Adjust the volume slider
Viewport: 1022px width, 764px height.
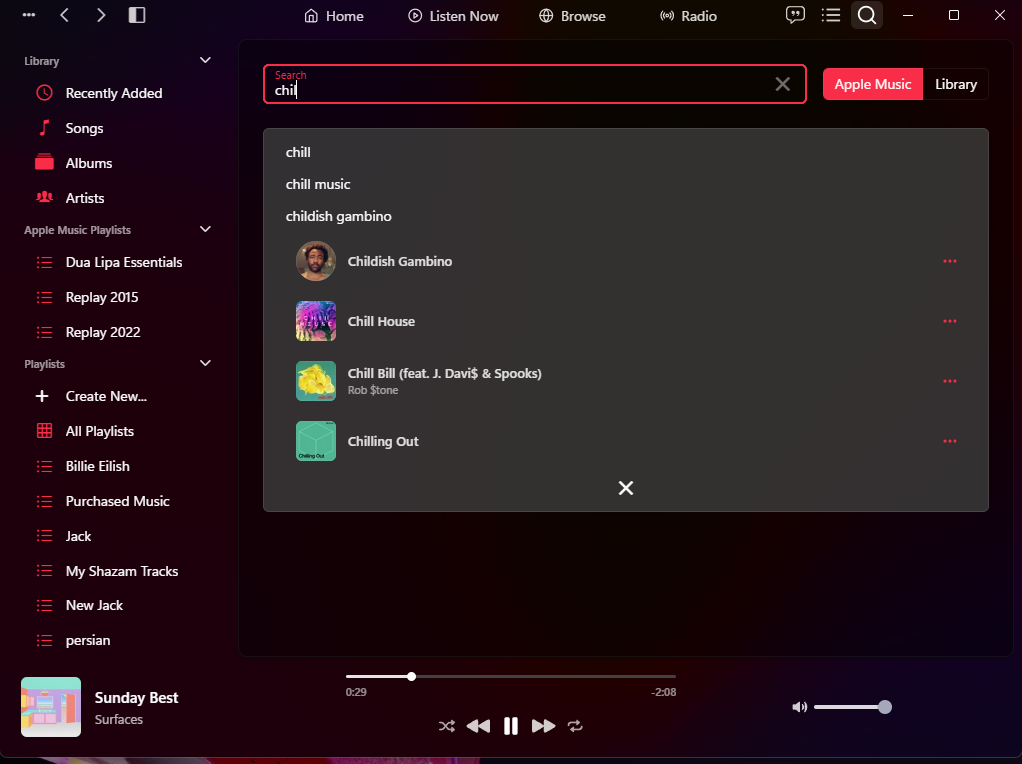(x=853, y=707)
